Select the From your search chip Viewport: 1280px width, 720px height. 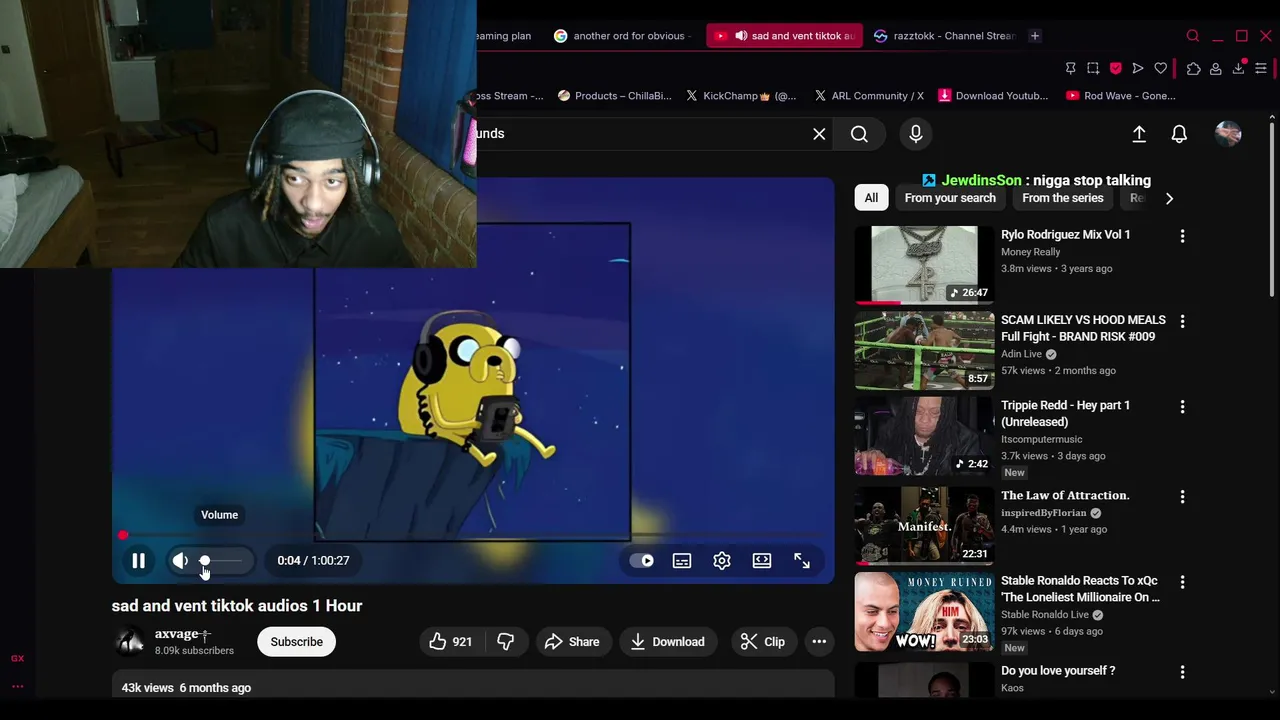tap(950, 198)
